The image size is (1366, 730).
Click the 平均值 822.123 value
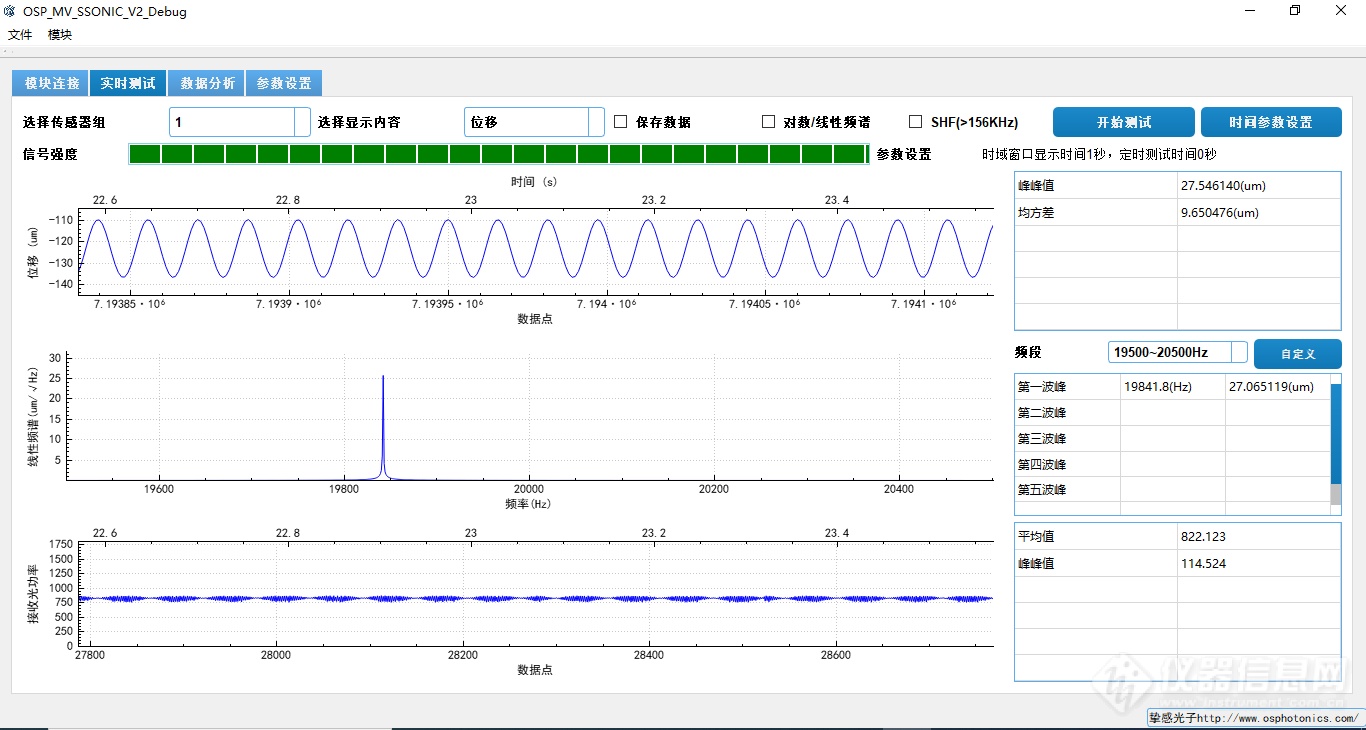(x=1258, y=536)
